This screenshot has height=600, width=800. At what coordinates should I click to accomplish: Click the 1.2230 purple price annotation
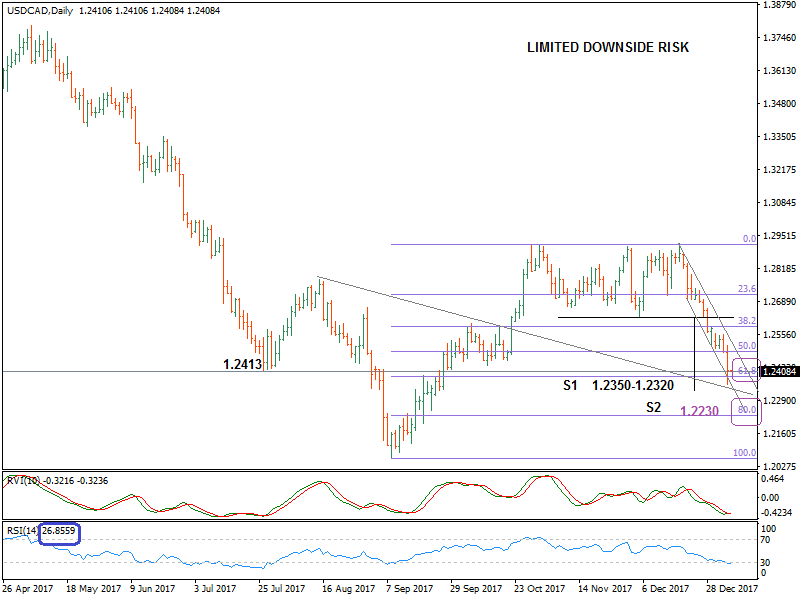click(x=698, y=410)
